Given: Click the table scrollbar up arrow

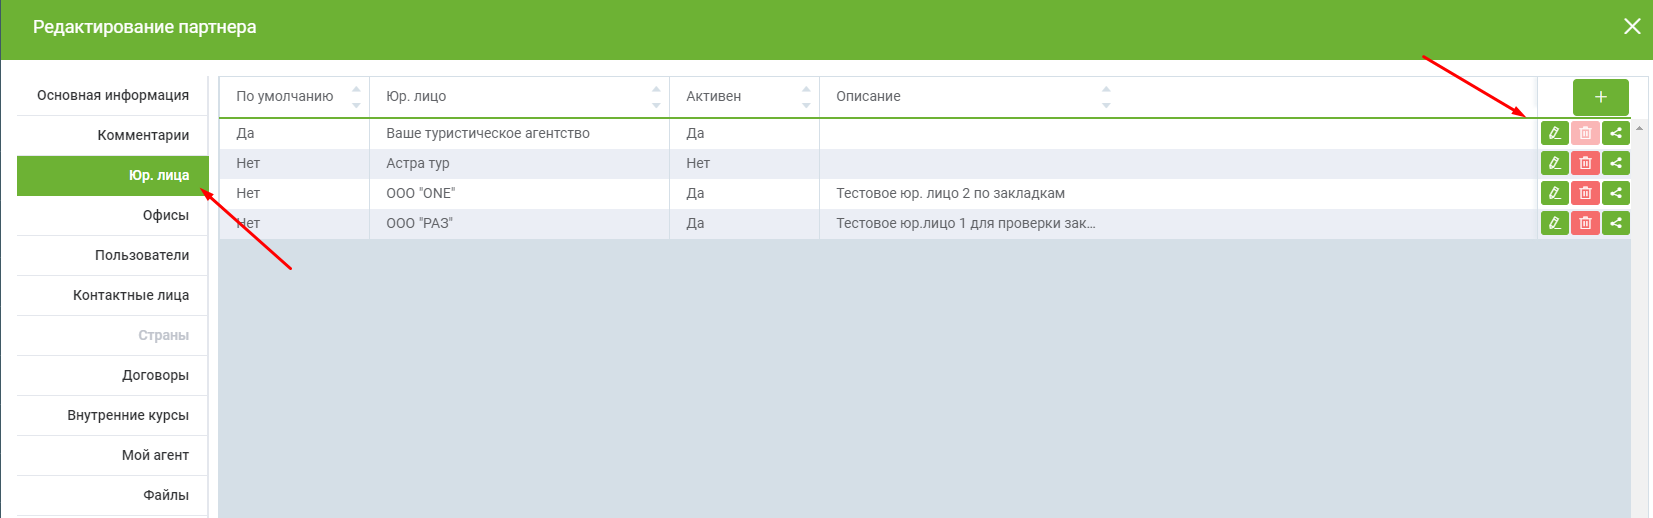Looking at the screenshot, I should 1639,128.
